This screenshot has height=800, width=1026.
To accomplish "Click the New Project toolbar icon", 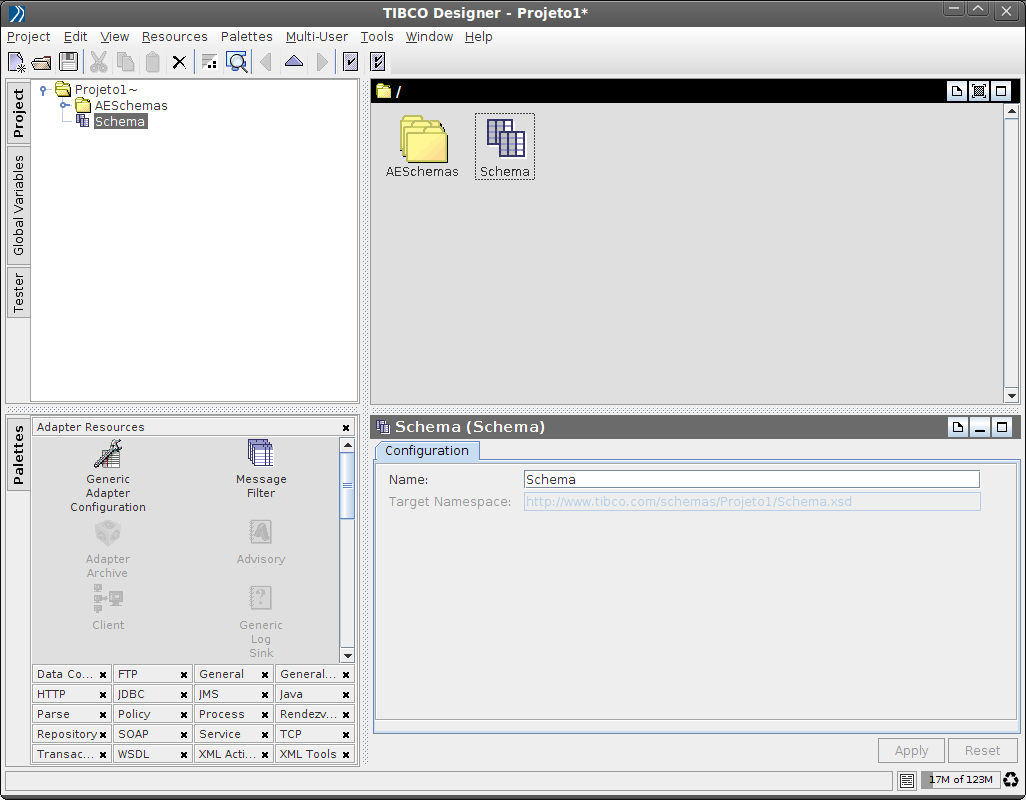I will click(17, 62).
